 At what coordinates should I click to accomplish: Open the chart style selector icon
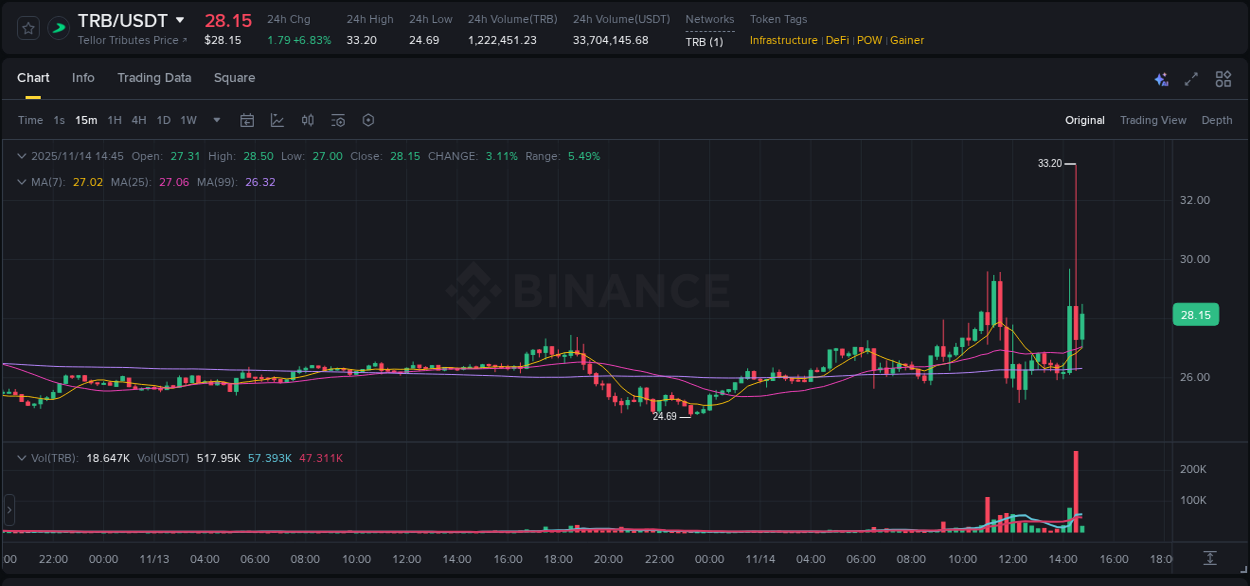[x=277, y=119]
